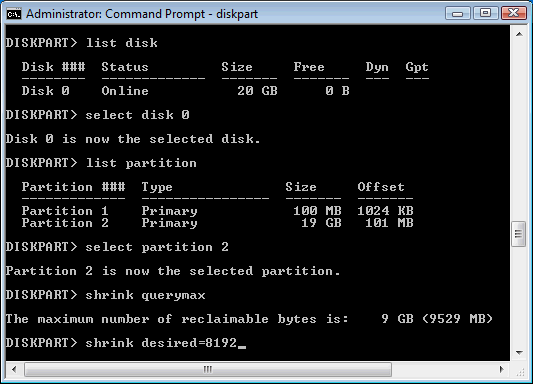Click the 'shrink desired=8192' input line
The width and height of the screenshot is (533, 384).
pyautogui.click(x=161, y=343)
